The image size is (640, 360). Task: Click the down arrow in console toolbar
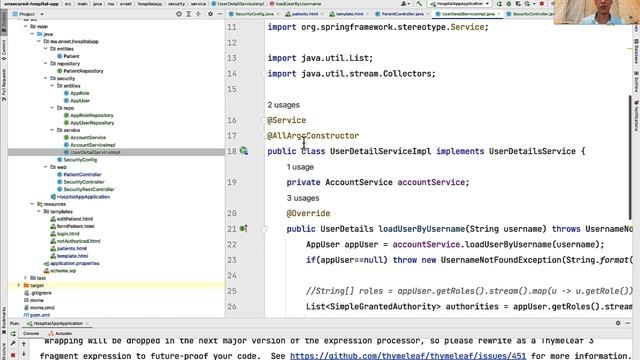24,354
